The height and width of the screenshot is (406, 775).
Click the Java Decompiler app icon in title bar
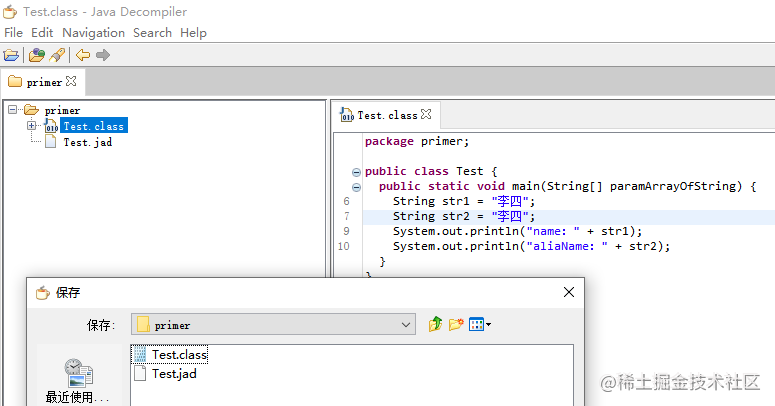coord(10,11)
